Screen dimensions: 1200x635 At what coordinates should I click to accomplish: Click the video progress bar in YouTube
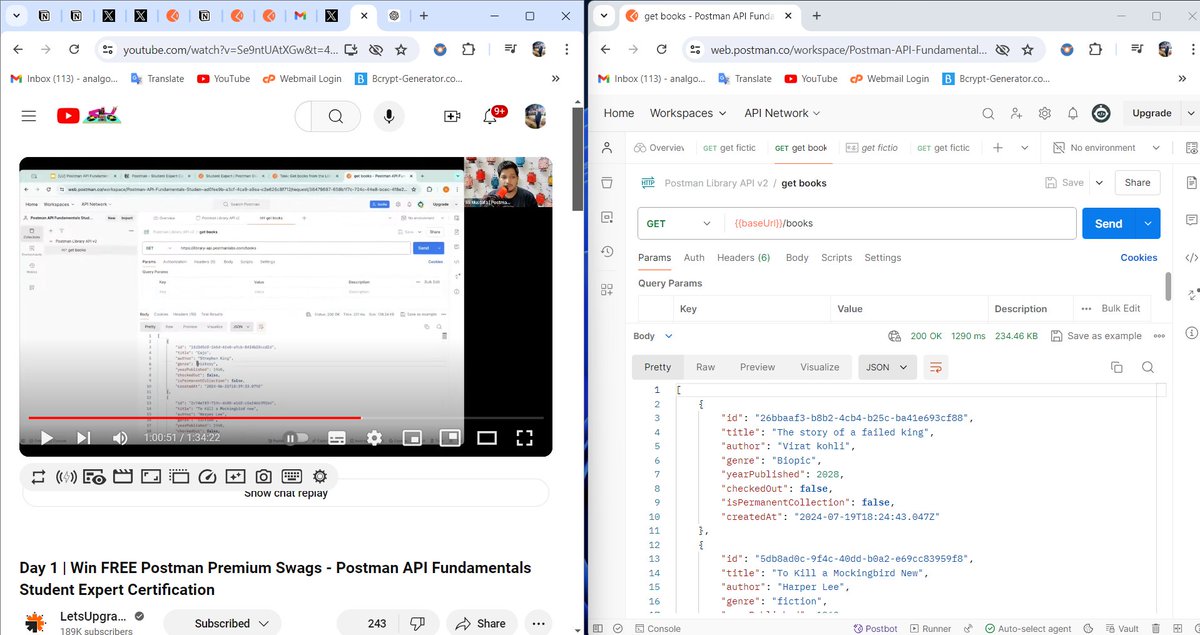(x=286, y=418)
